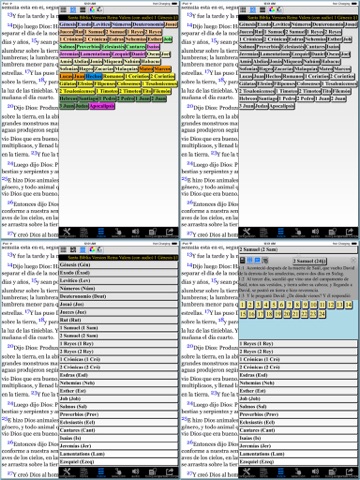
Task: Close the 2 Samuel chapter popup with the X
Action: [x=353, y=260]
